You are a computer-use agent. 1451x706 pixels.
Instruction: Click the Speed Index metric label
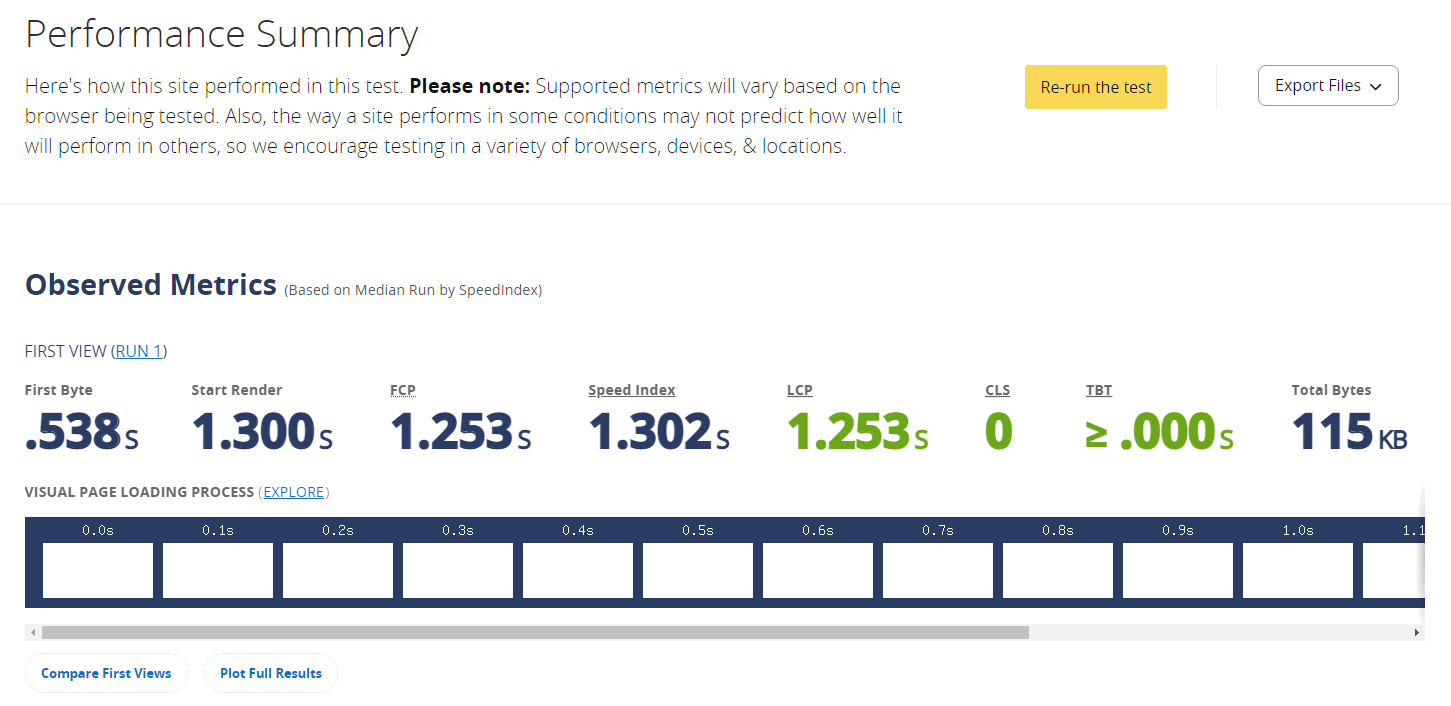point(632,390)
